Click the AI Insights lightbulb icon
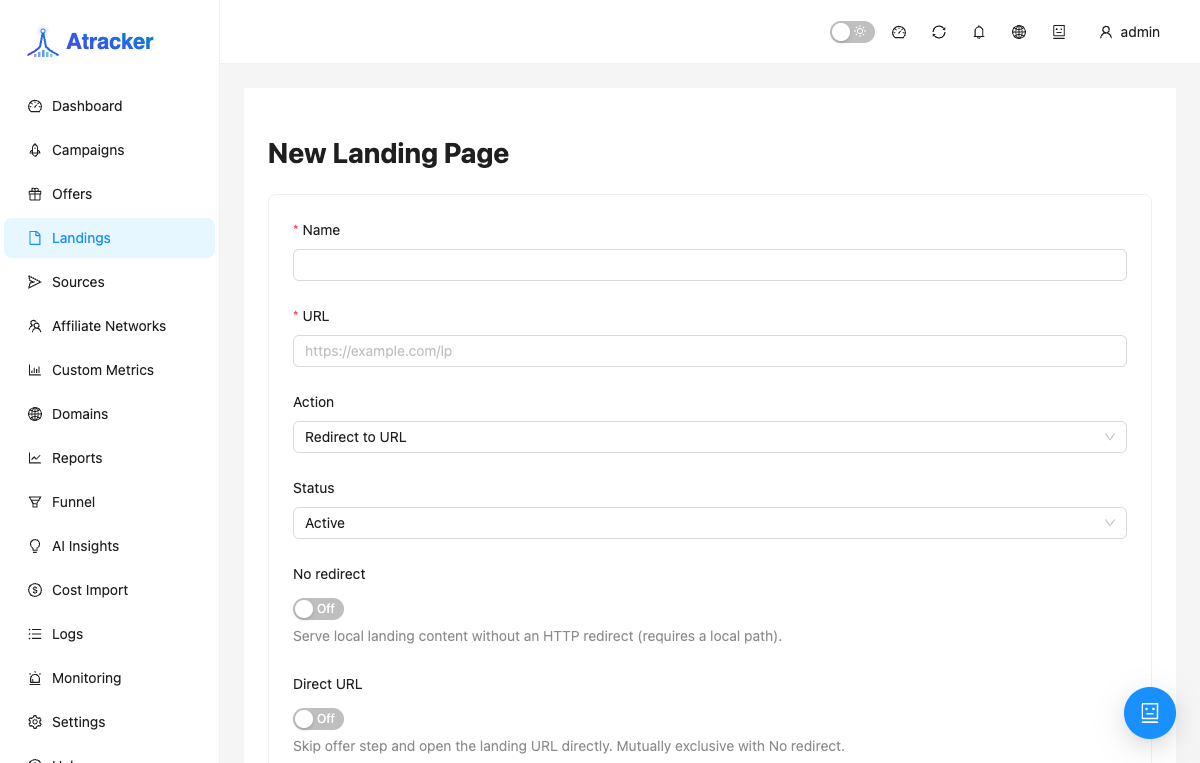The height and width of the screenshot is (763, 1200). (x=35, y=546)
